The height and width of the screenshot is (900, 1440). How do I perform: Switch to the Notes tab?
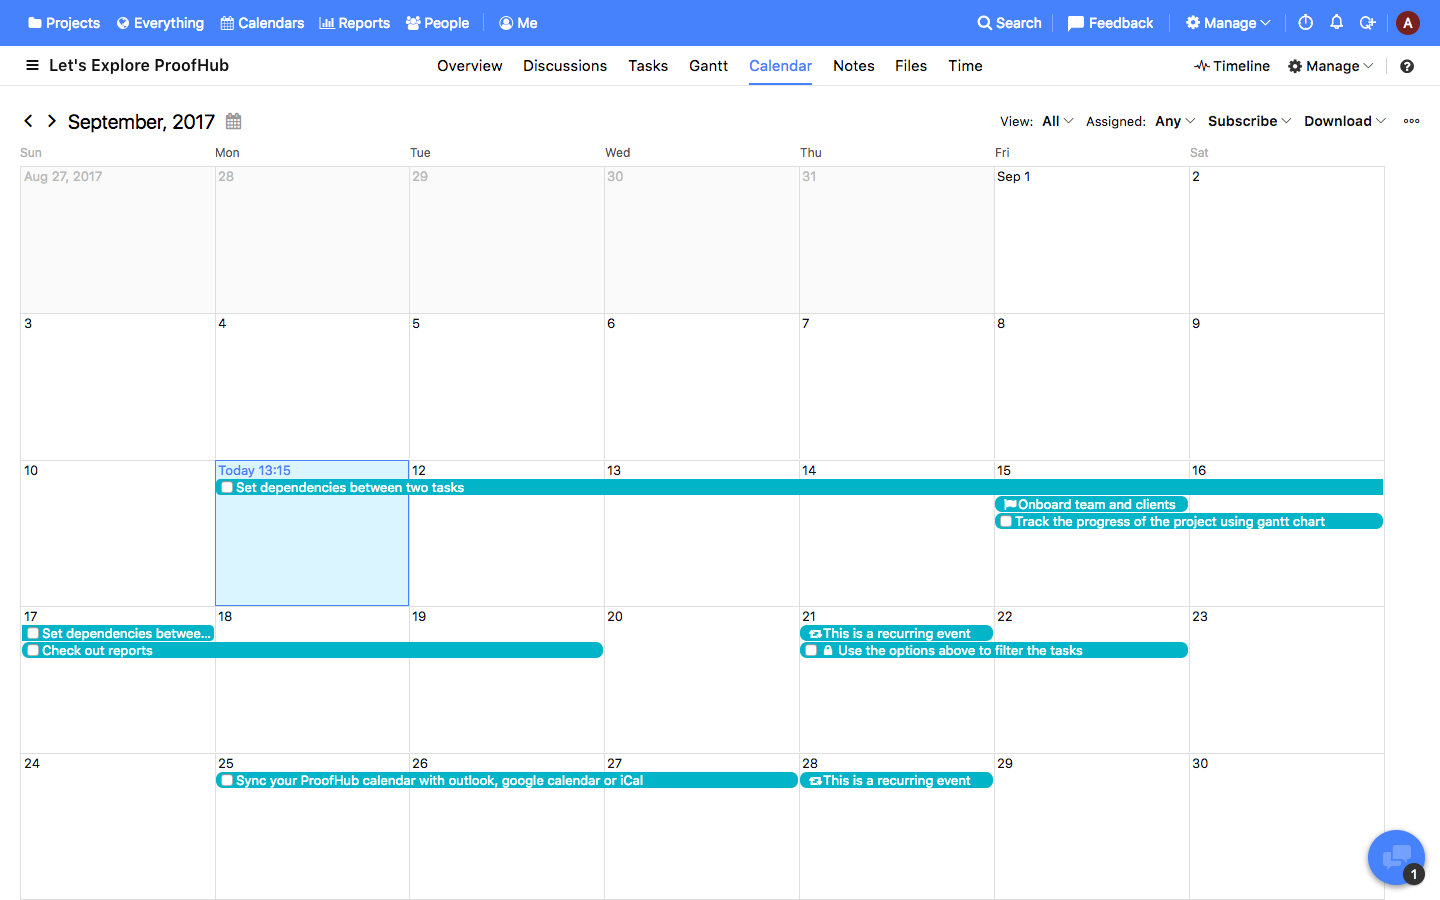click(x=854, y=66)
